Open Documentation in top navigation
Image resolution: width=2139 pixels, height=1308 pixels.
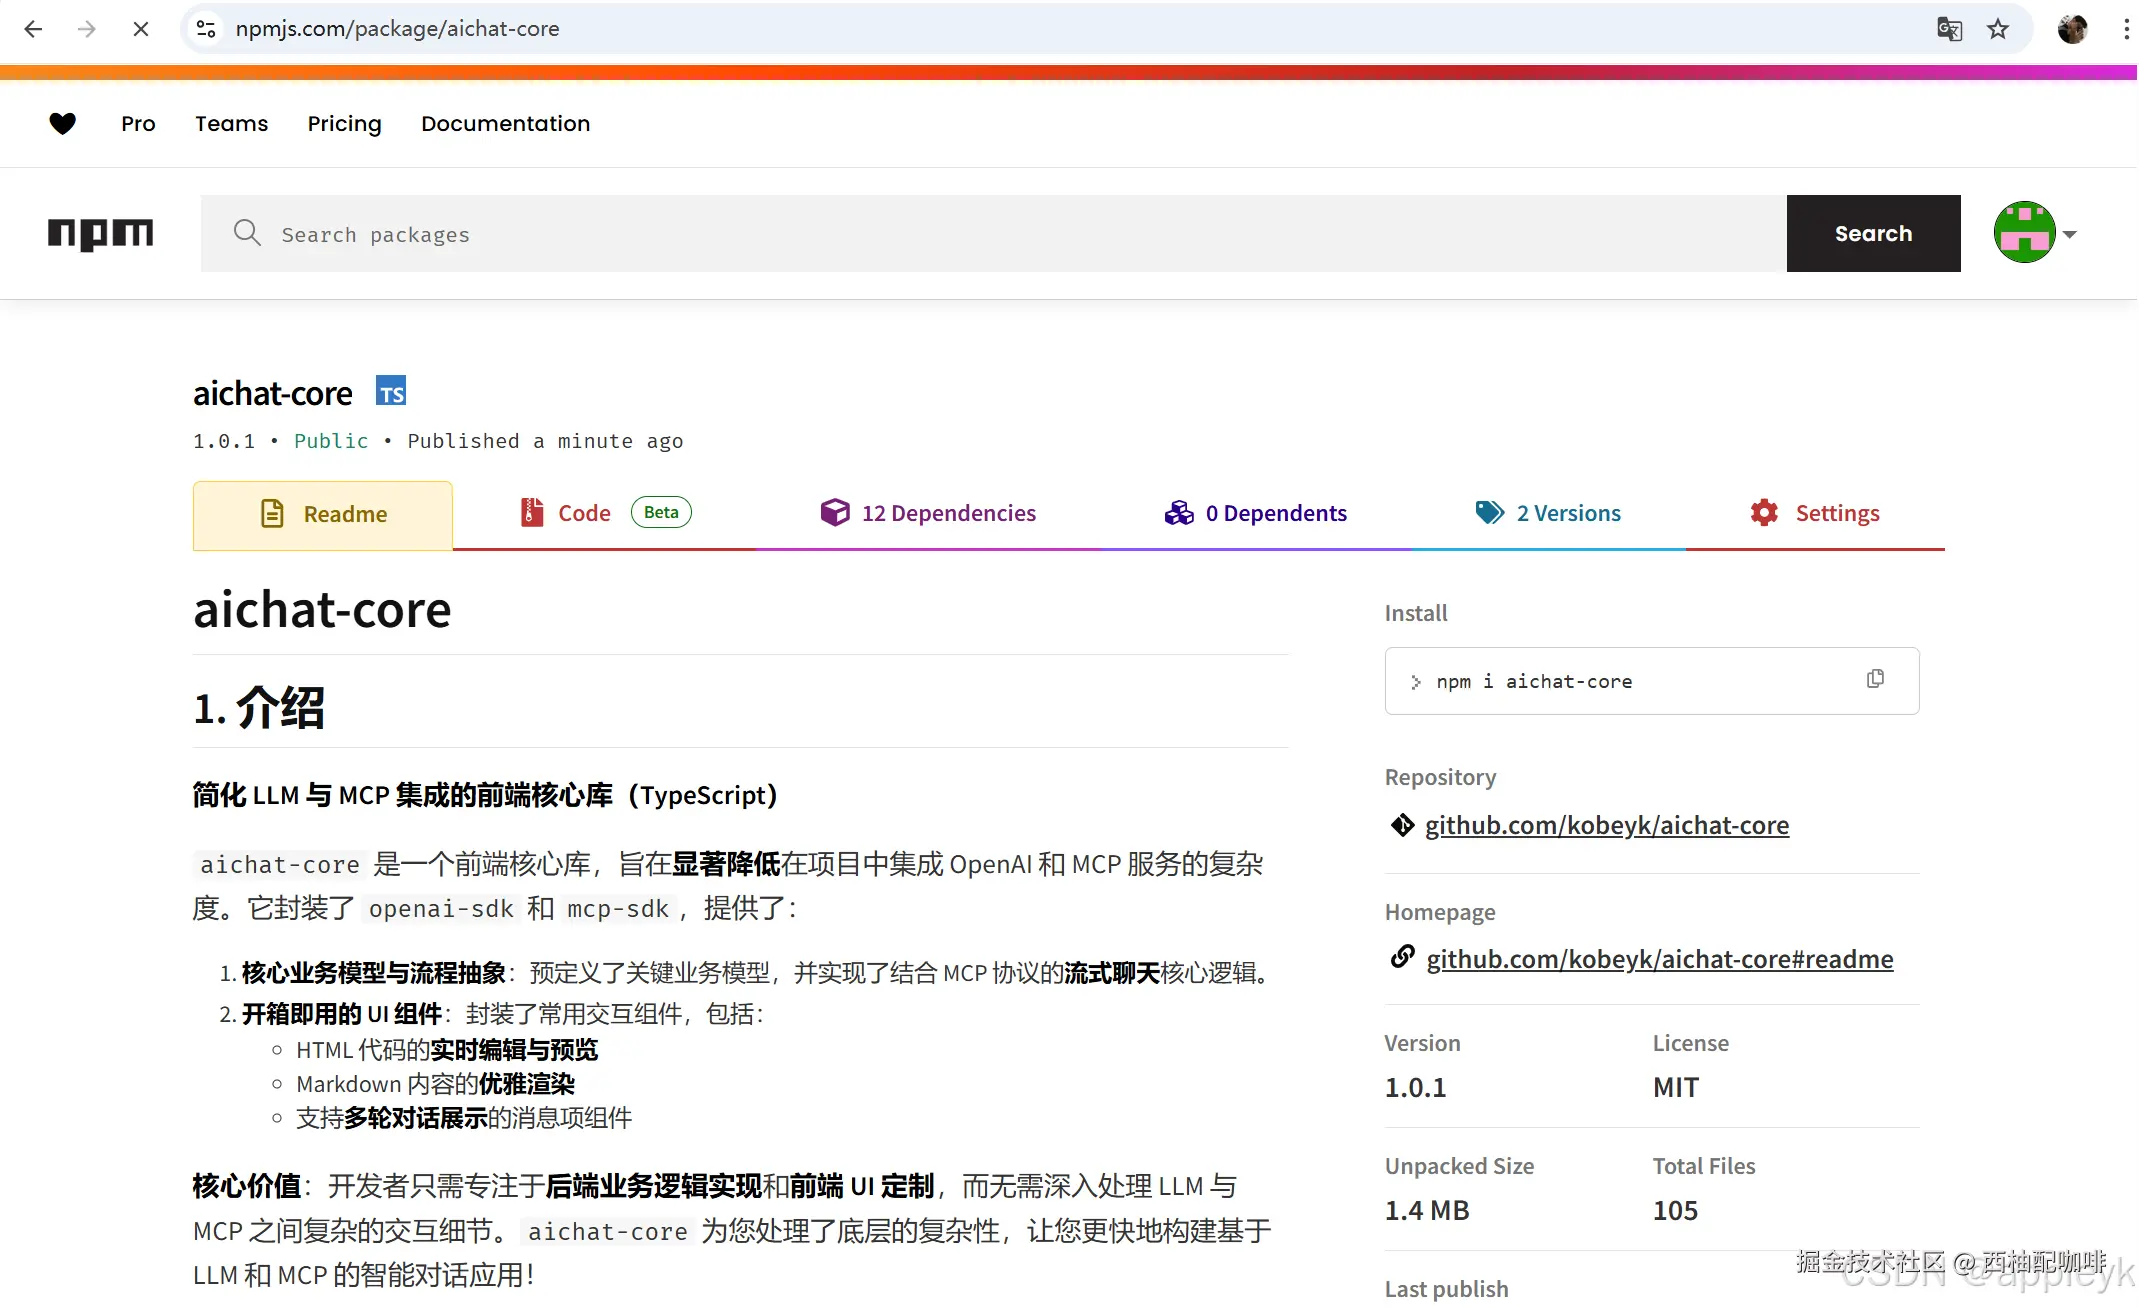[505, 123]
